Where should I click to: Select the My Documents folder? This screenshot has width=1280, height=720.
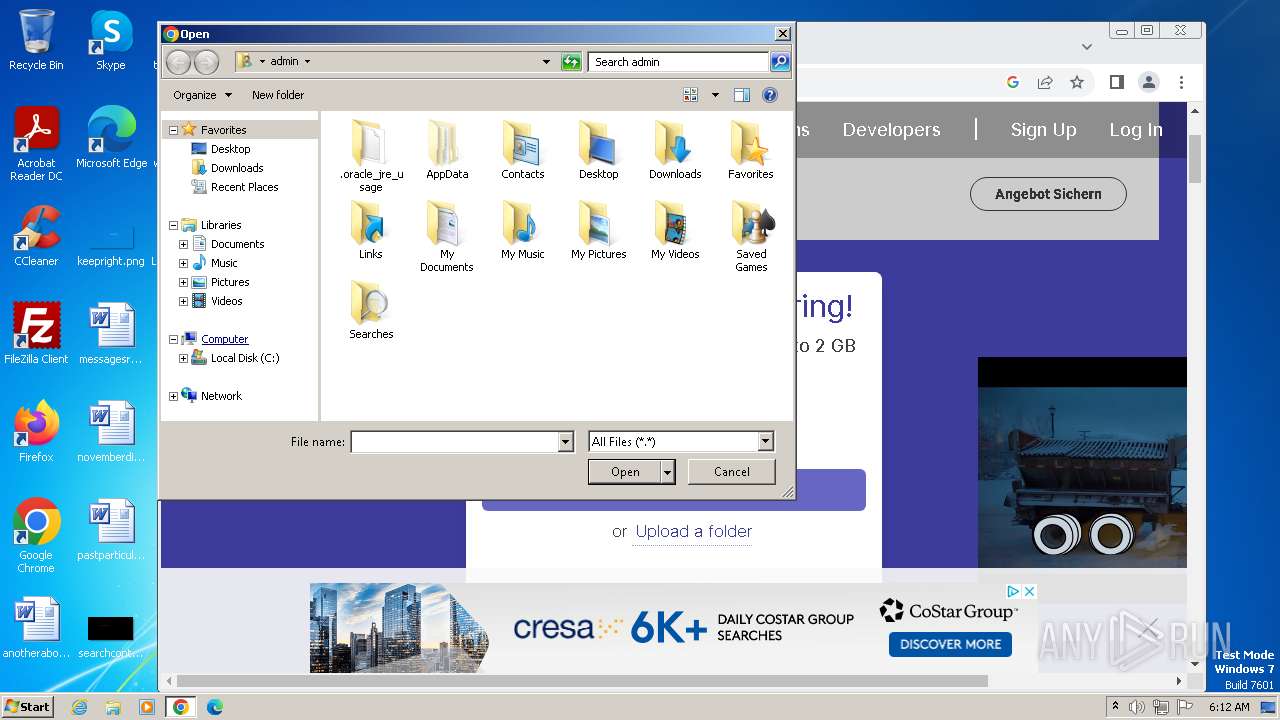447,236
